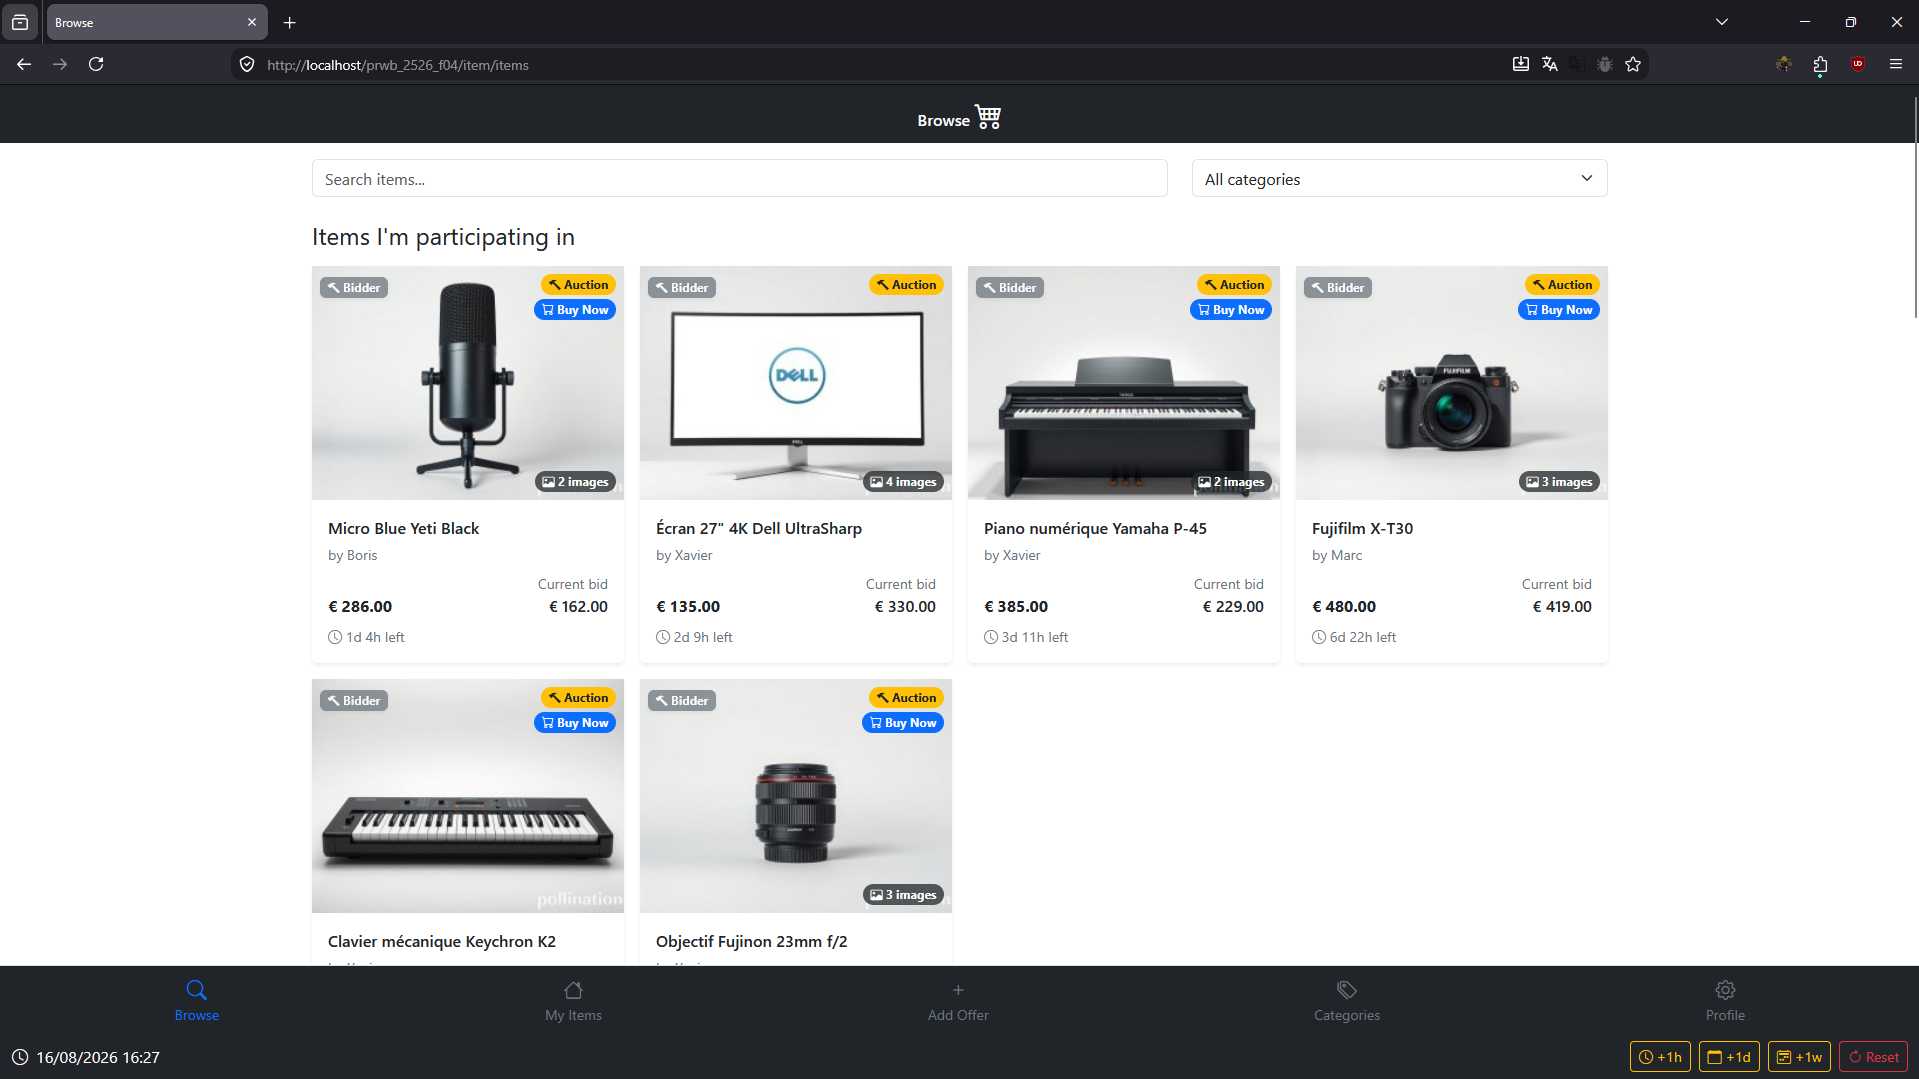Click the 3 images badge on Fujinon lens
The height and width of the screenshot is (1079, 1919).
(x=903, y=895)
